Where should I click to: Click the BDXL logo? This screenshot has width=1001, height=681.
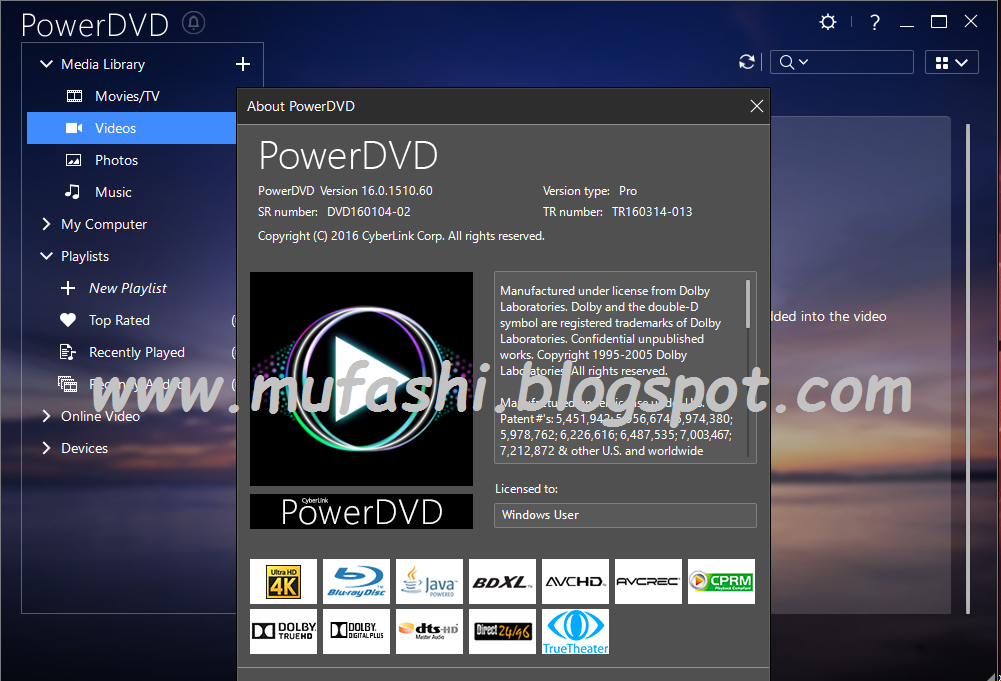(502, 581)
